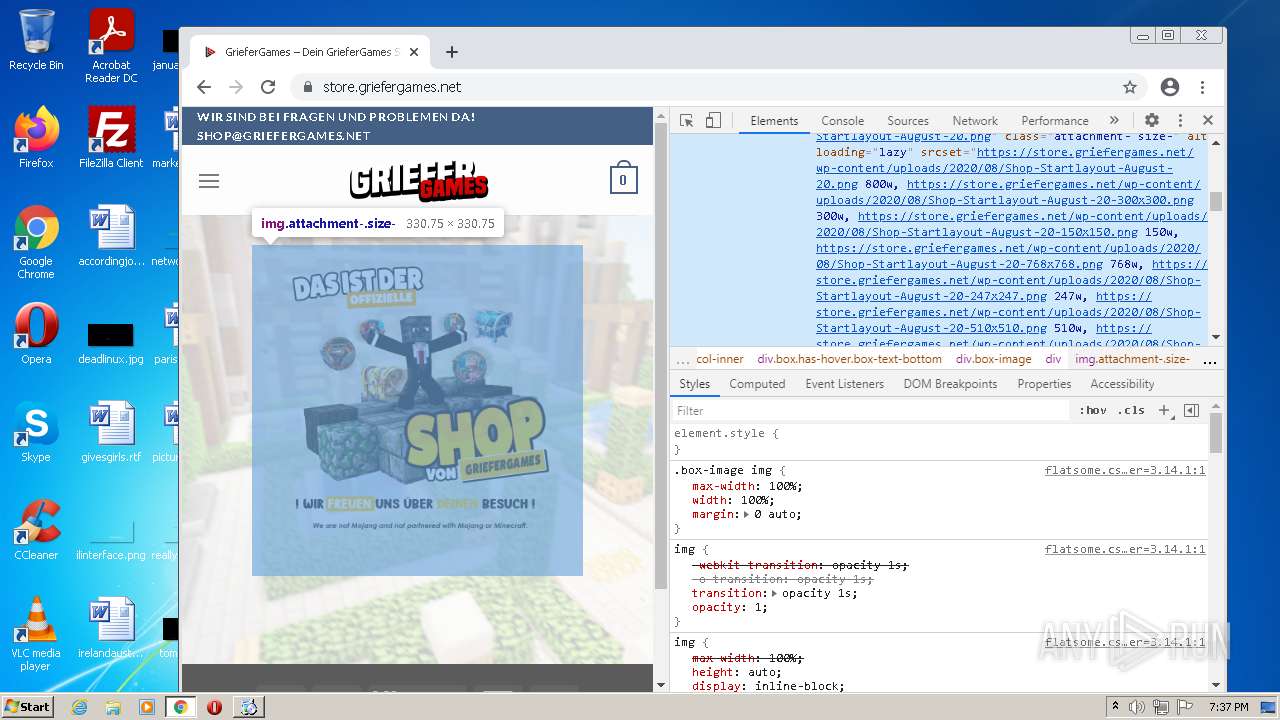The width and height of the screenshot is (1280, 720).
Task: Open Chrome three-dot main menu
Action: click(x=1203, y=87)
